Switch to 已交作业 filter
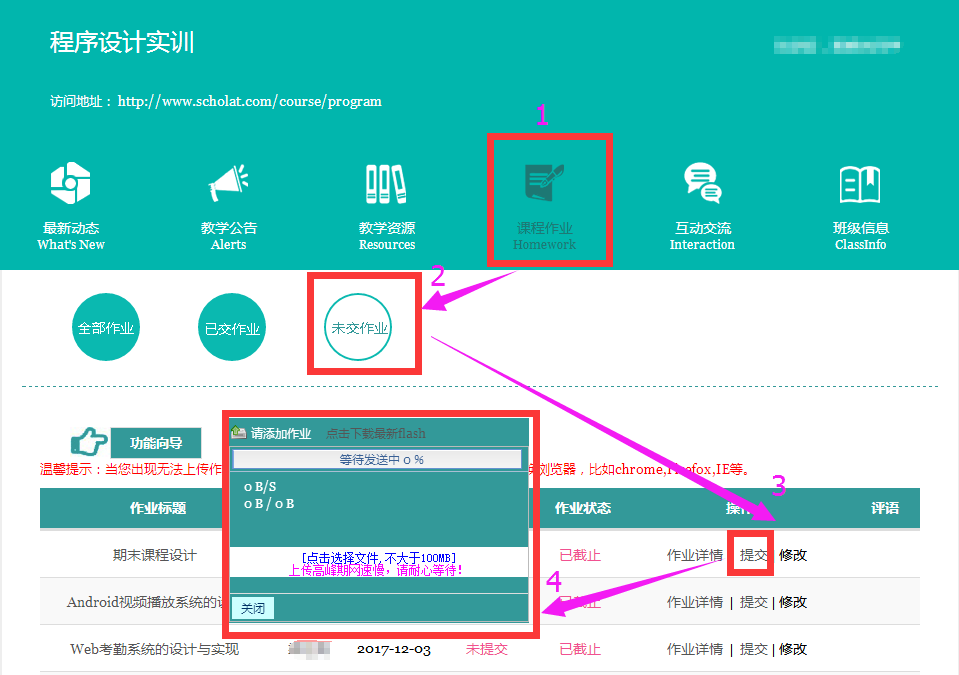Screen dimensions: 959x675 click(232, 328)
